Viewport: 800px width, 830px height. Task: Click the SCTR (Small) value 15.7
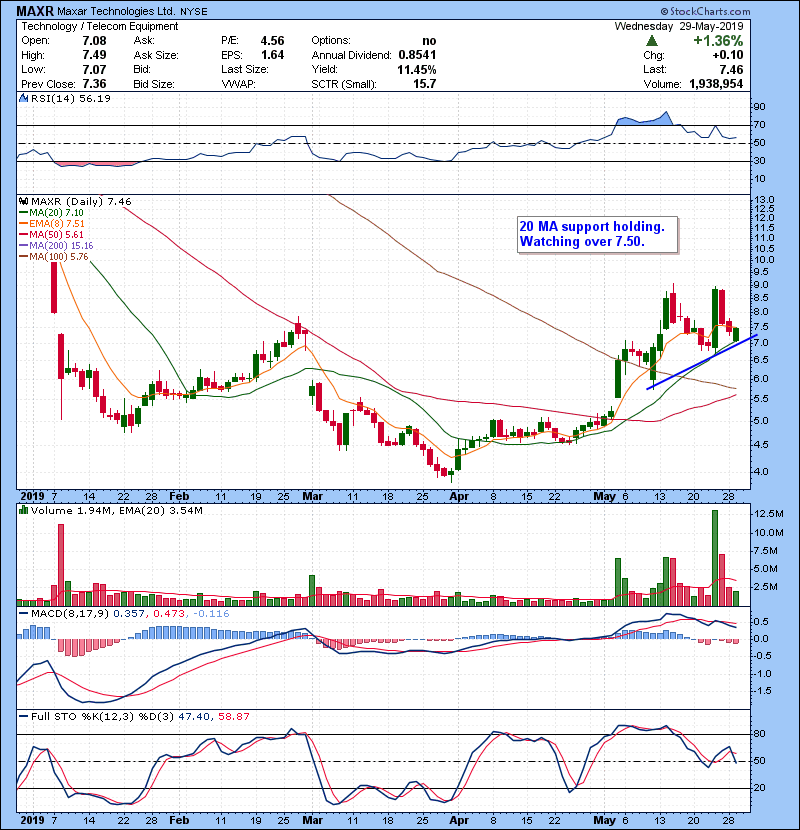(425, 84)
